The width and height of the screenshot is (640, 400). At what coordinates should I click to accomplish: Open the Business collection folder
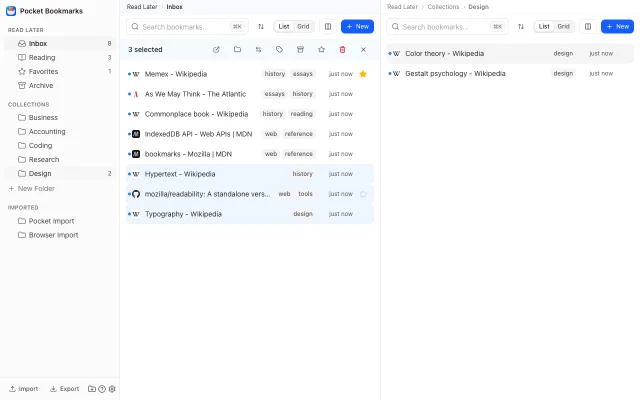(x=60, y=118)
